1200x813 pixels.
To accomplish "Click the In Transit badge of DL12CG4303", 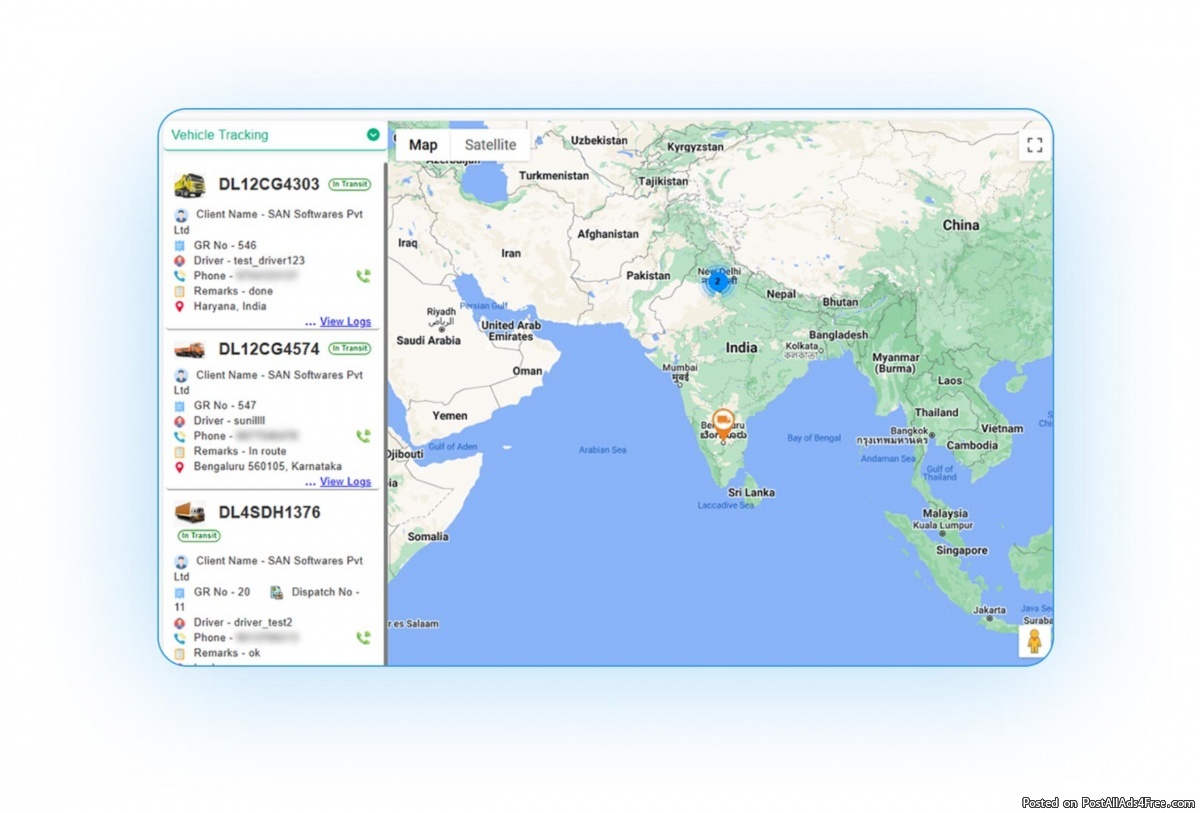I will 349,184.
